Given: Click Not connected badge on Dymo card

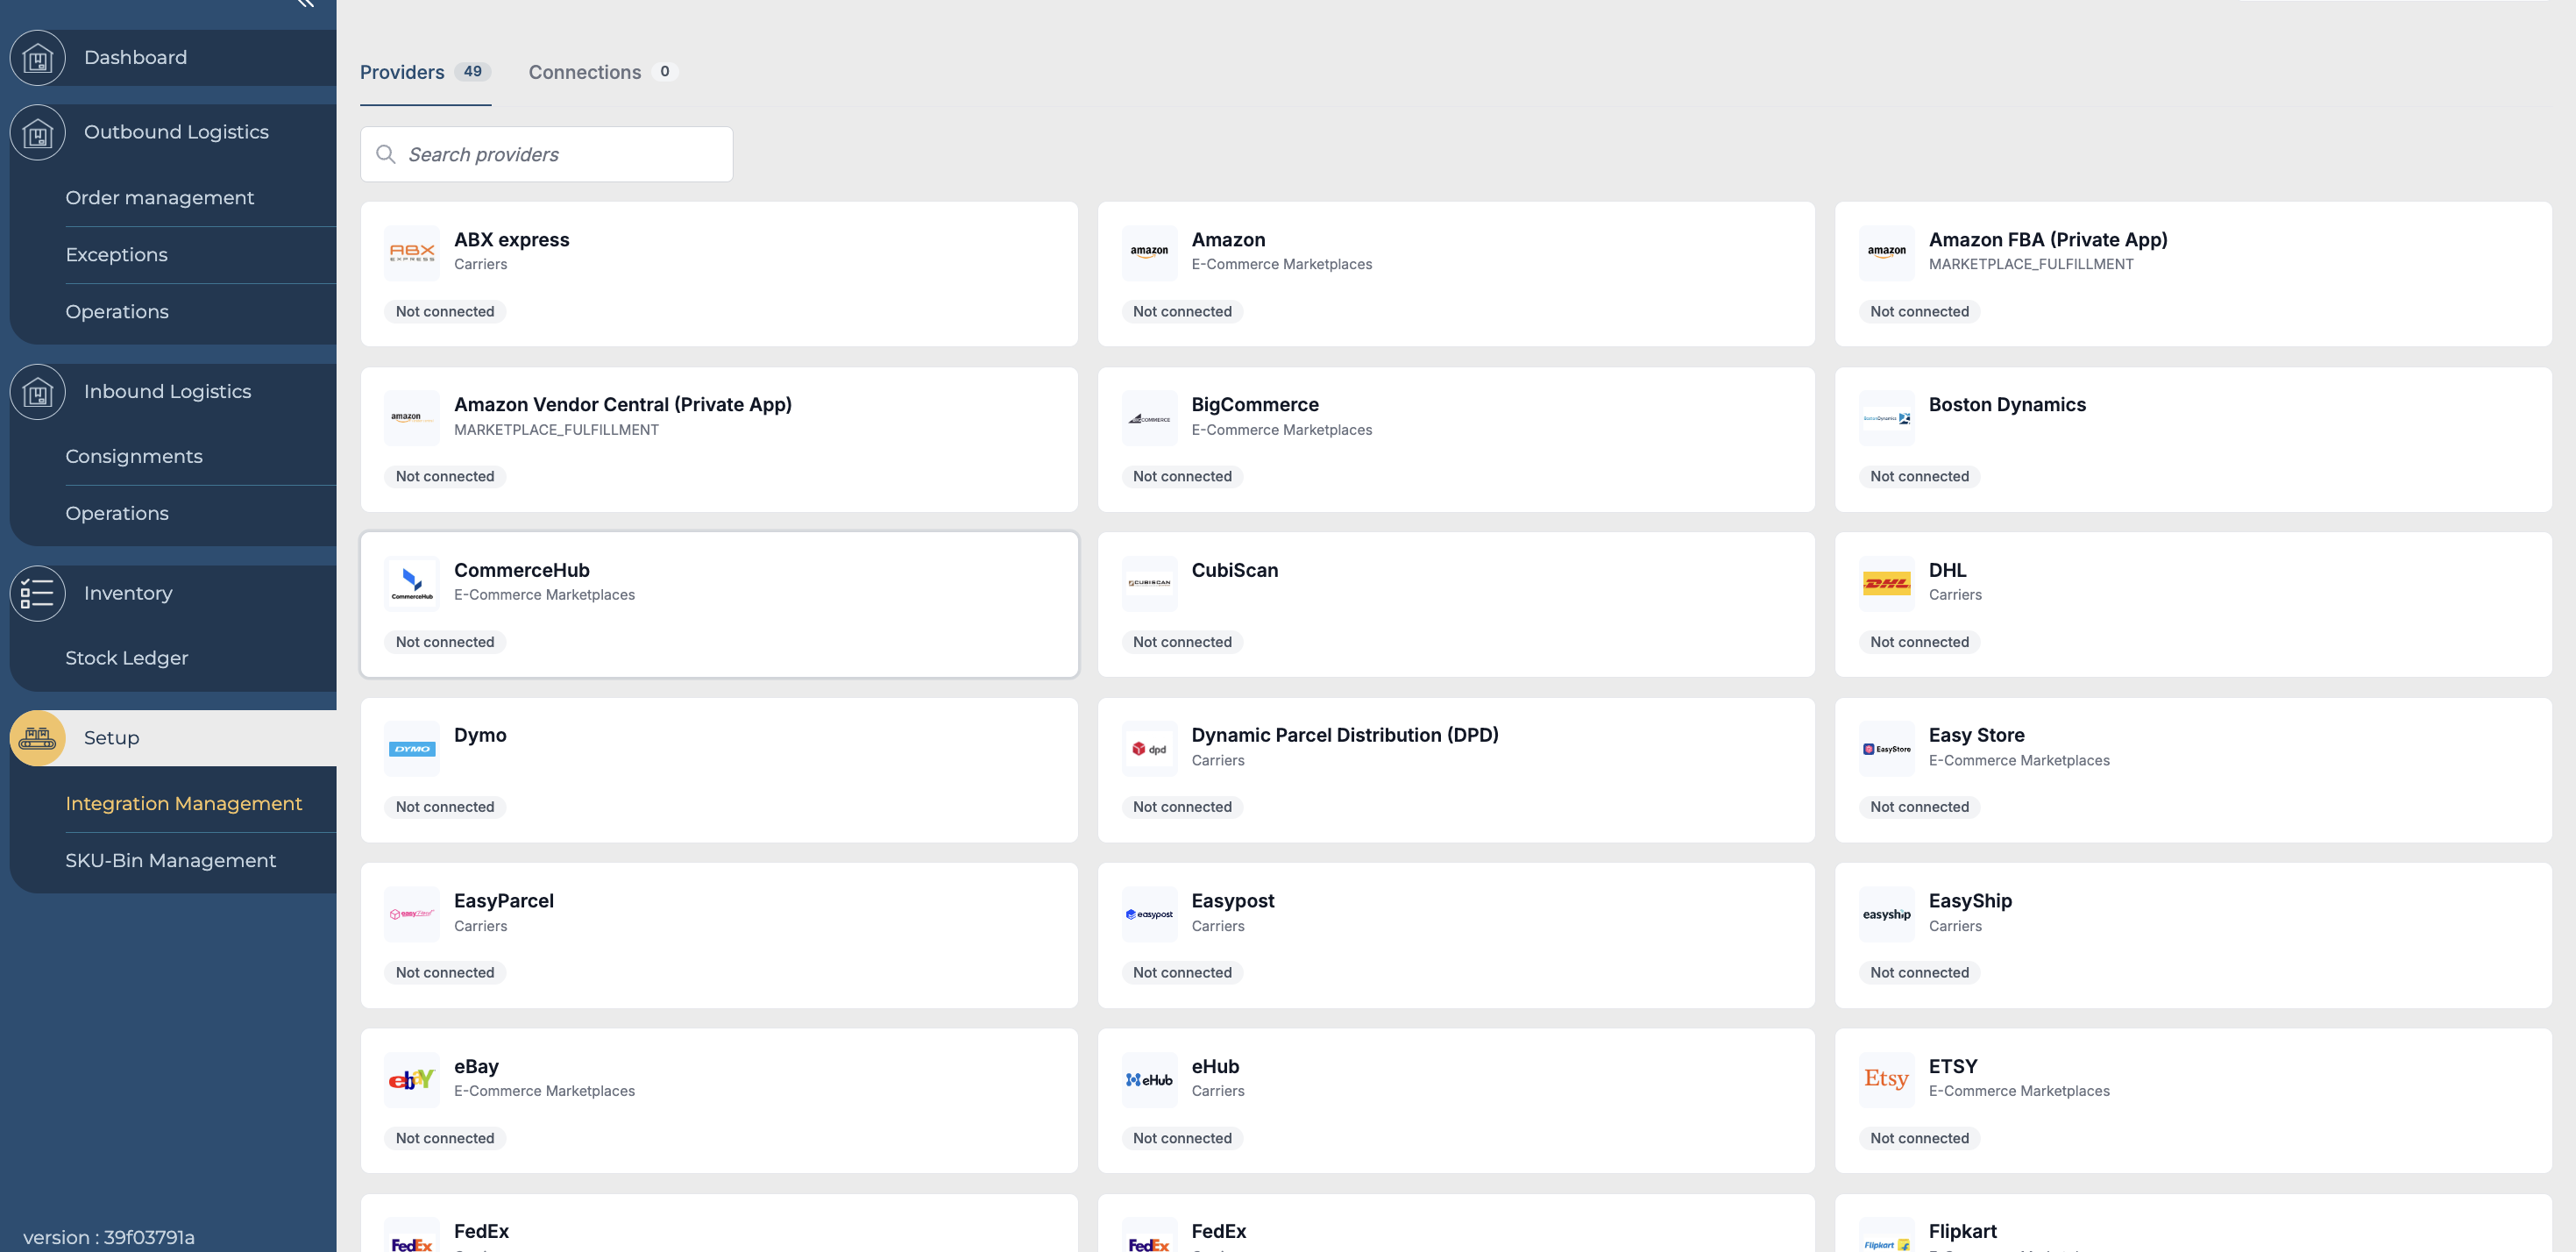Looking at the screenshot, I should point(445,807).
